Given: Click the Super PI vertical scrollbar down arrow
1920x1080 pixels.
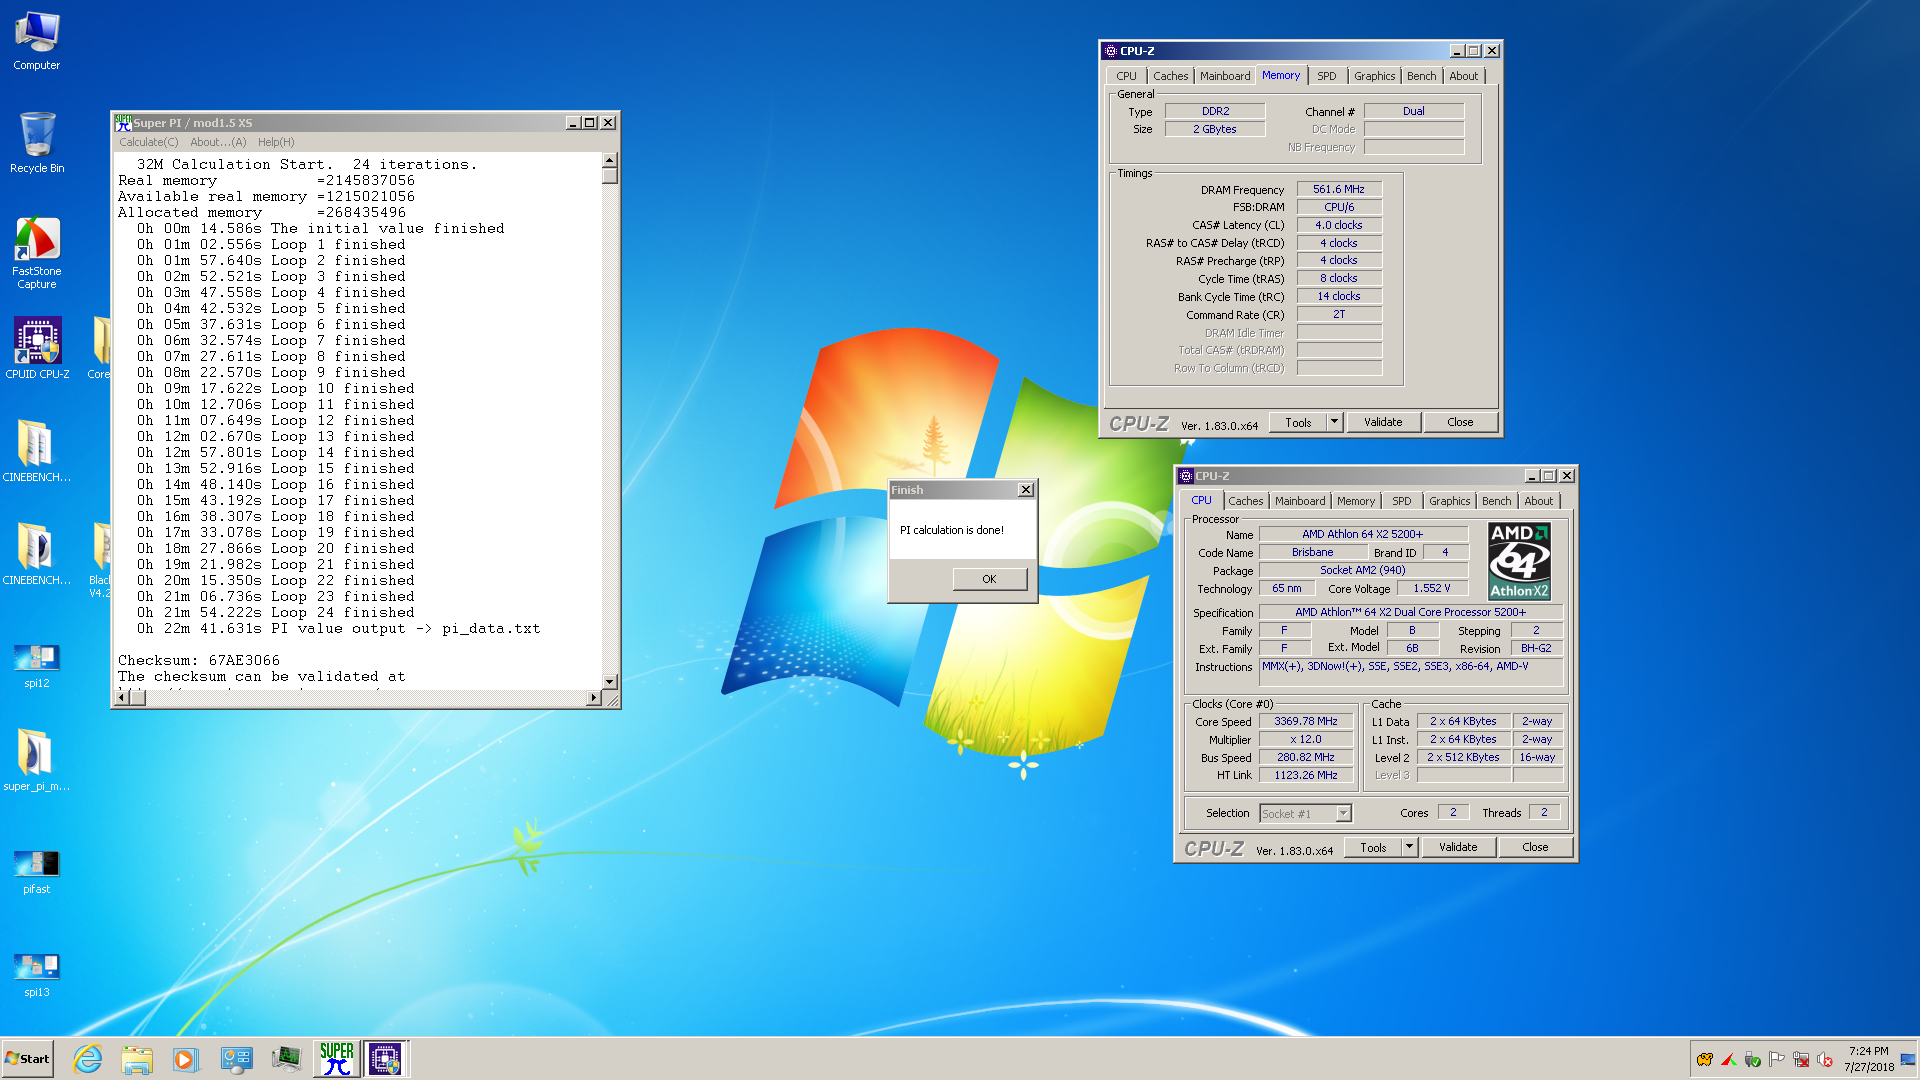Looking at the screenshot, I should (x=609, y=681).
